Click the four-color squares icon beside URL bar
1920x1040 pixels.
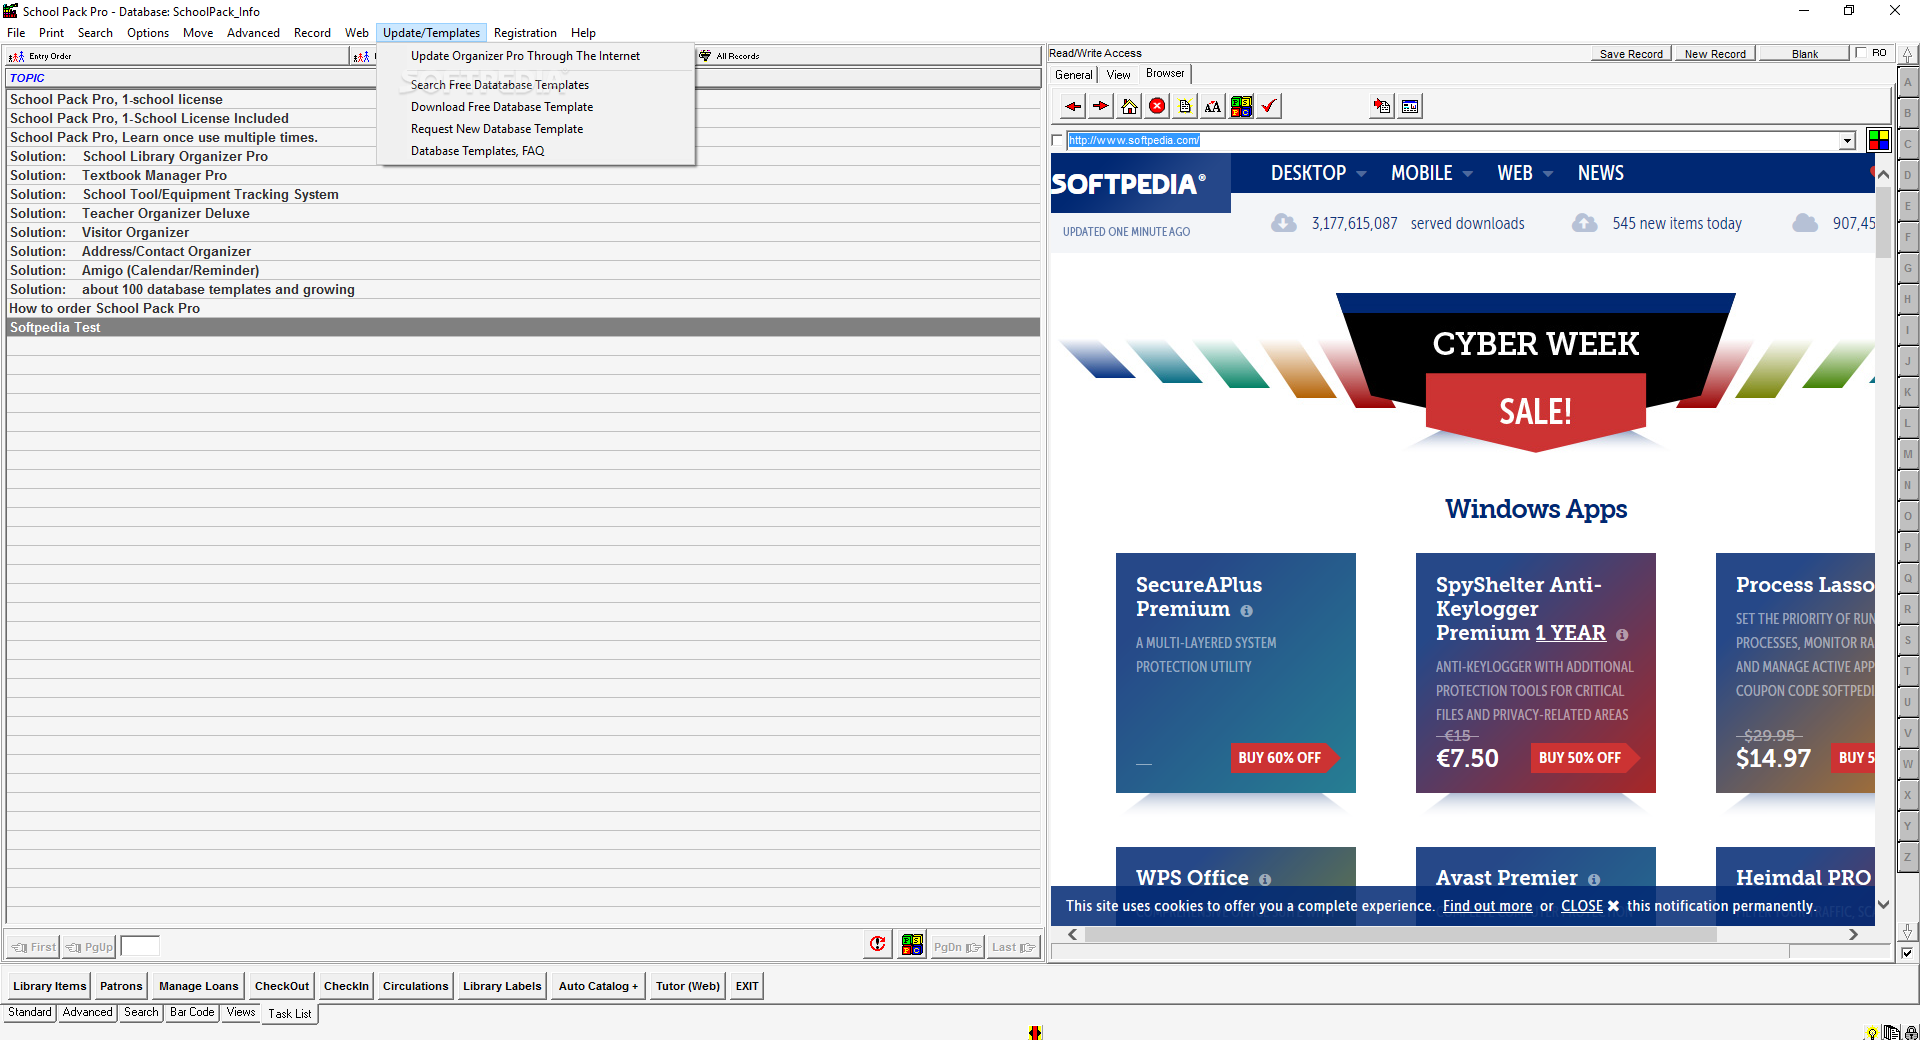point(1879,140)
